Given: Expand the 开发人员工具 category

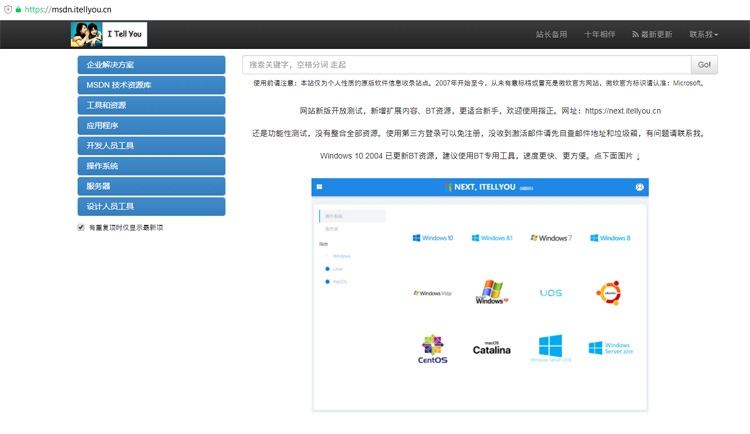Looking at the screenshot, I should pos(151,145).
